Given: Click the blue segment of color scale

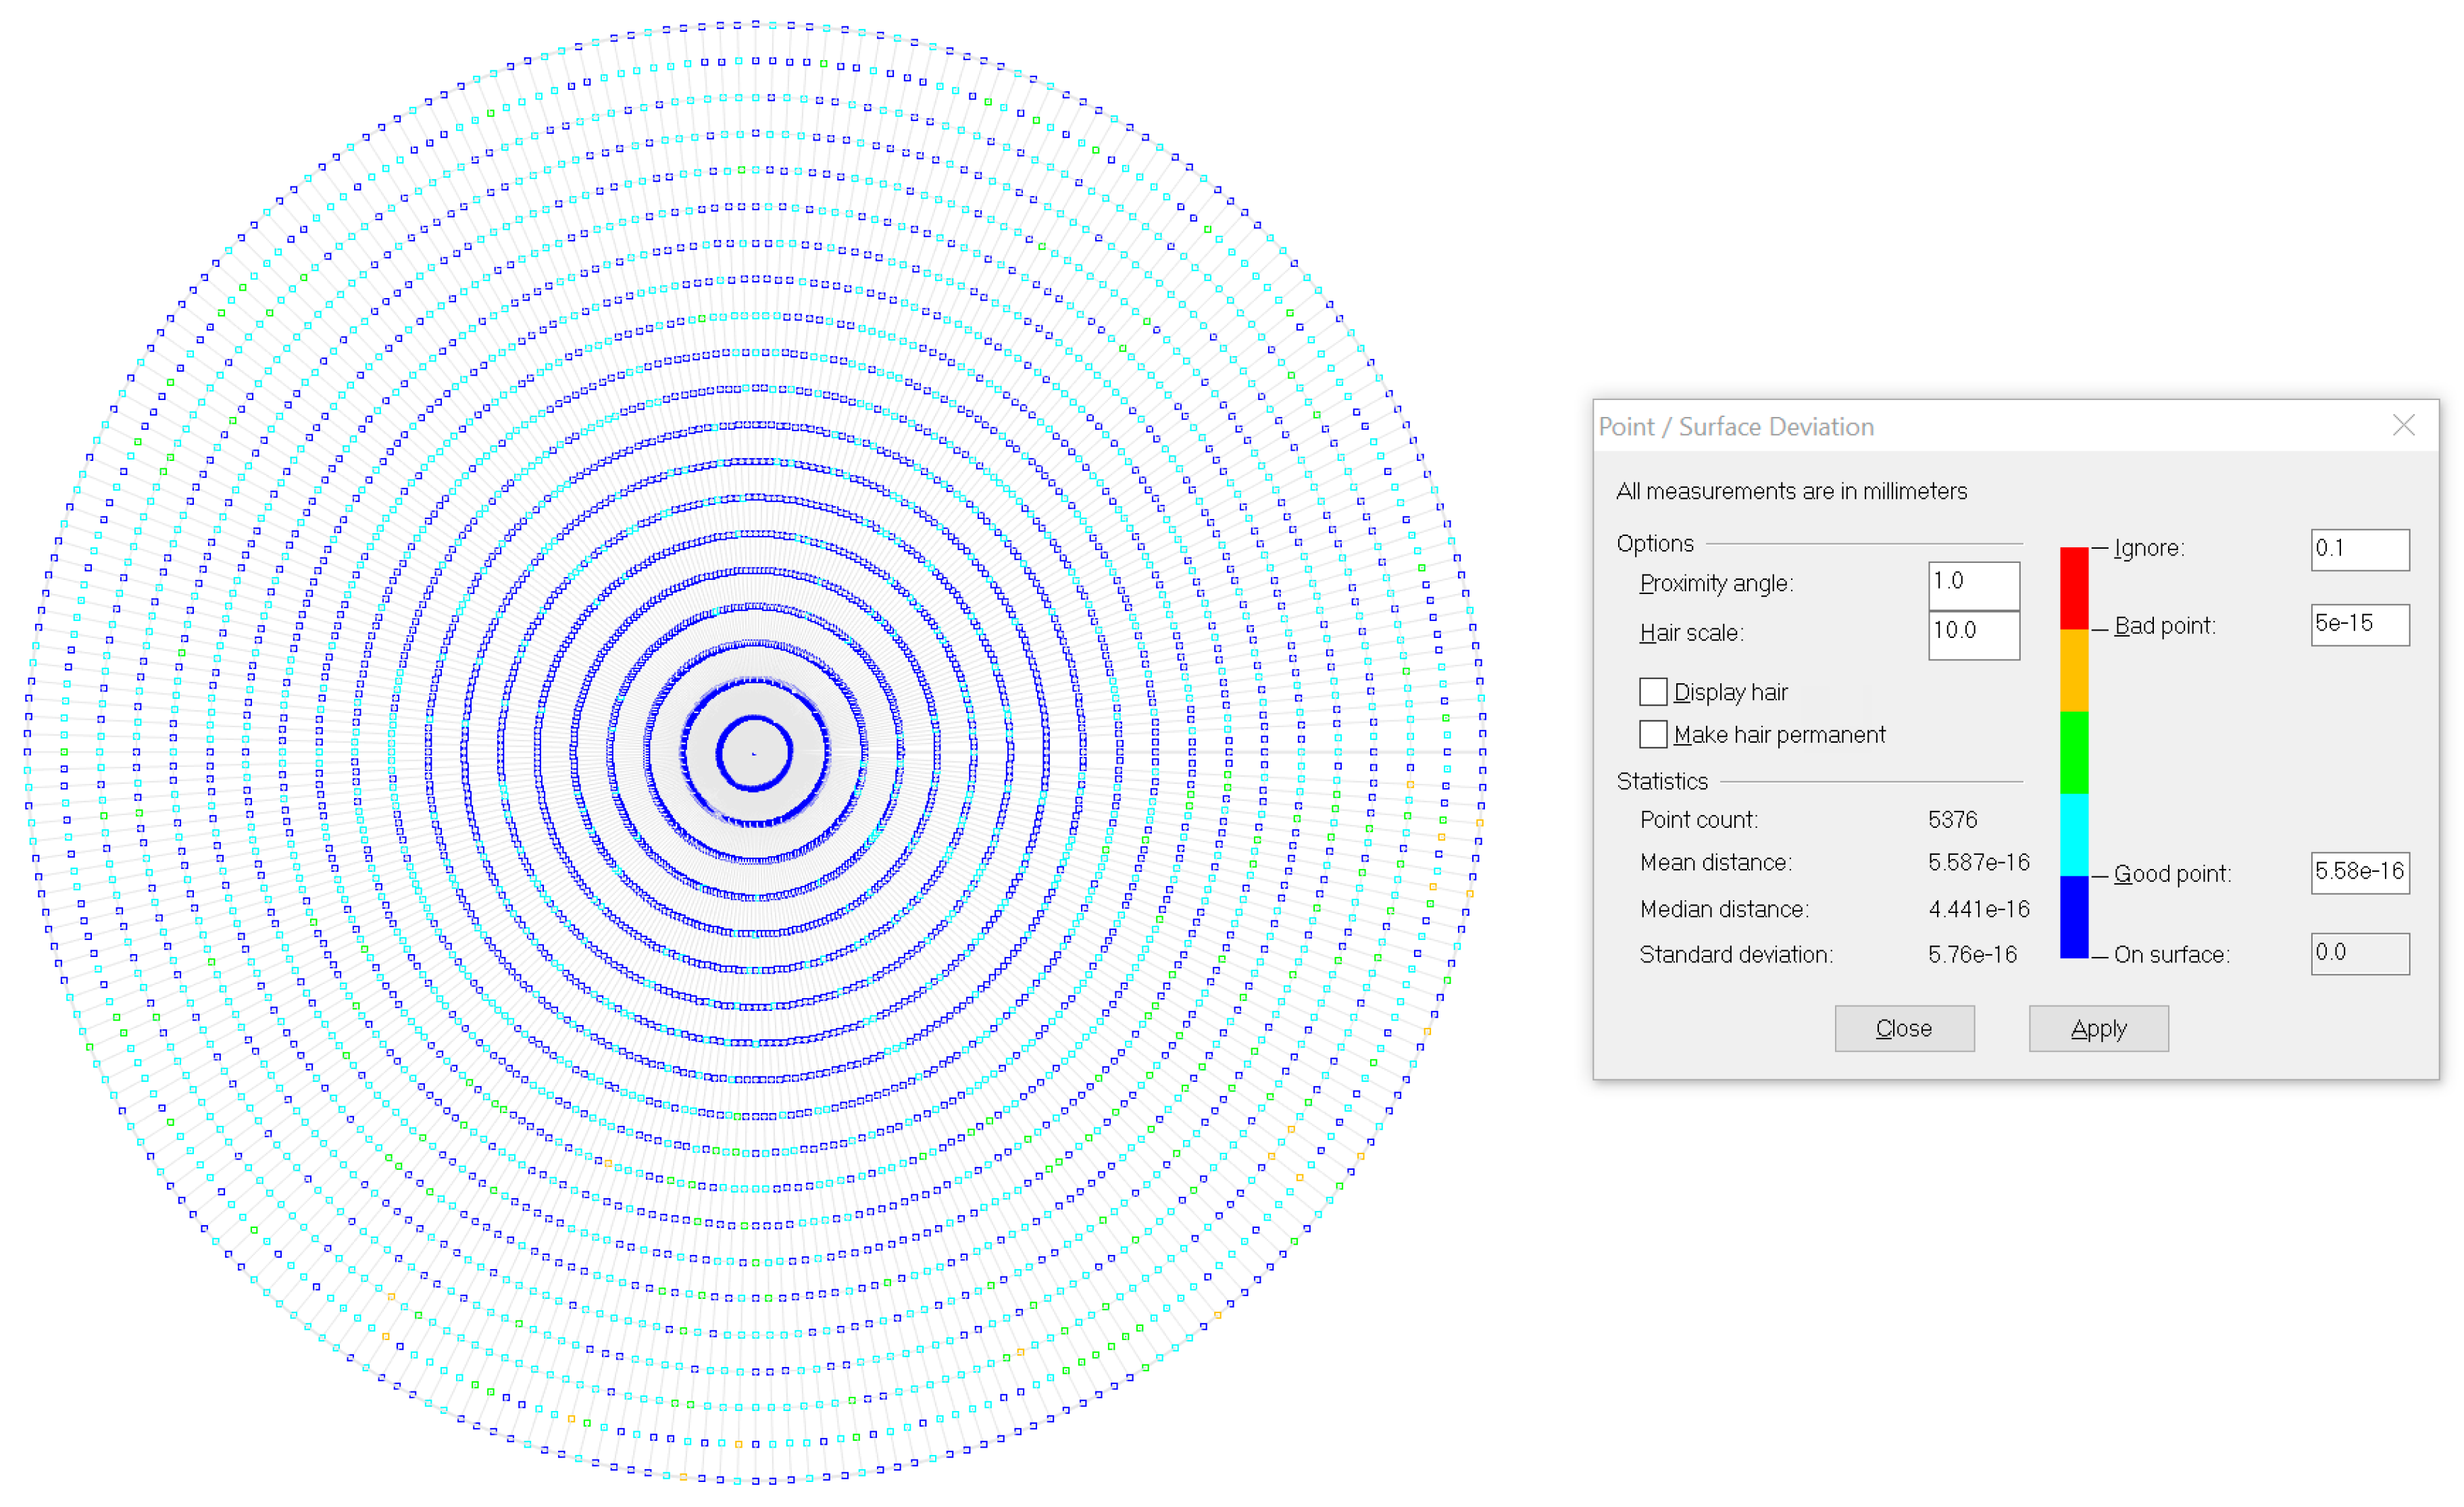Looking at the screenshot, I should pyautogui.click(x=2074, y=917).
